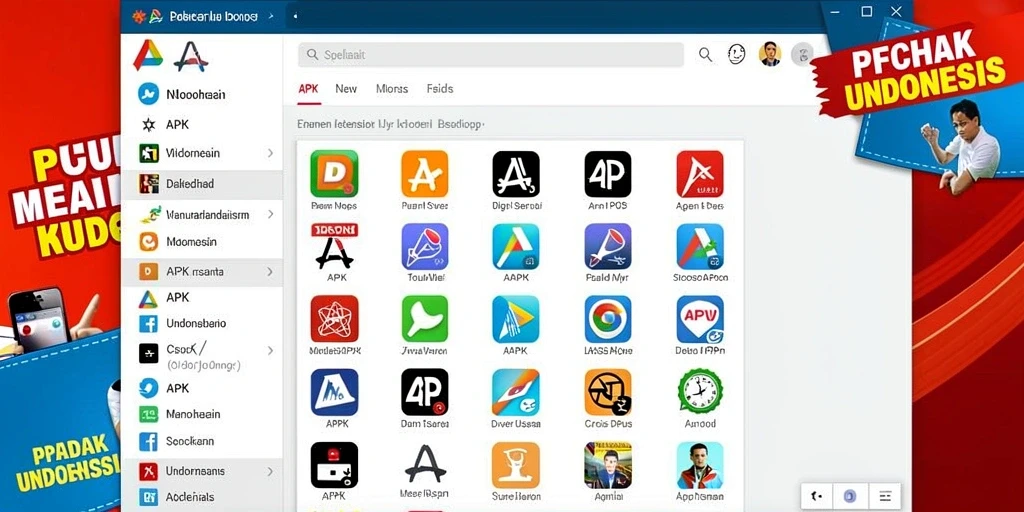Open the Arnl POS app icon

(x=607, y=174)
